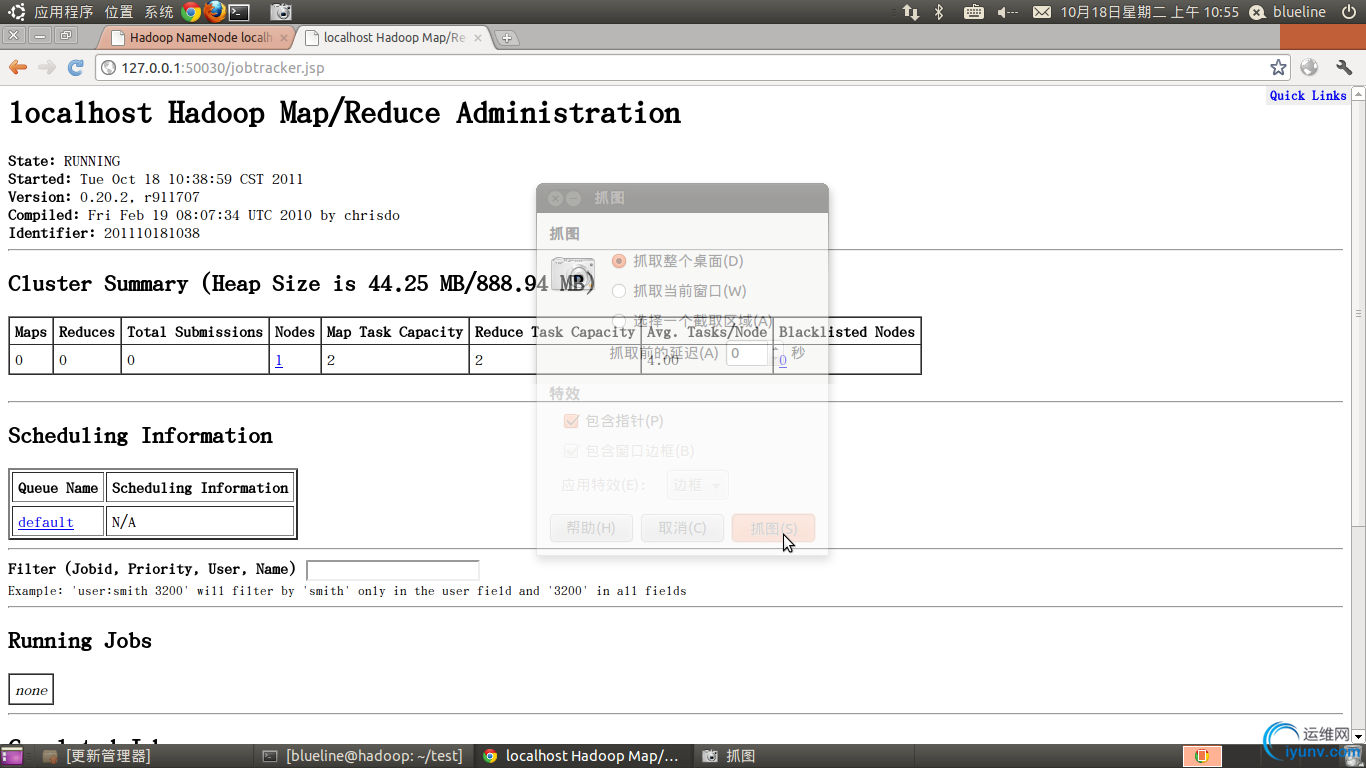Click the Ubuntu logo in the top panel
The width and height of the screenshot is (1366, 768).
coord(17,12)
